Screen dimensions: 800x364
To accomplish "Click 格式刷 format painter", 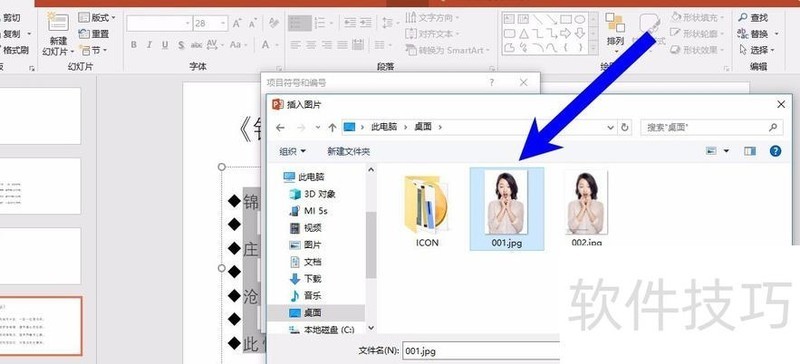I will coord(15,51).
